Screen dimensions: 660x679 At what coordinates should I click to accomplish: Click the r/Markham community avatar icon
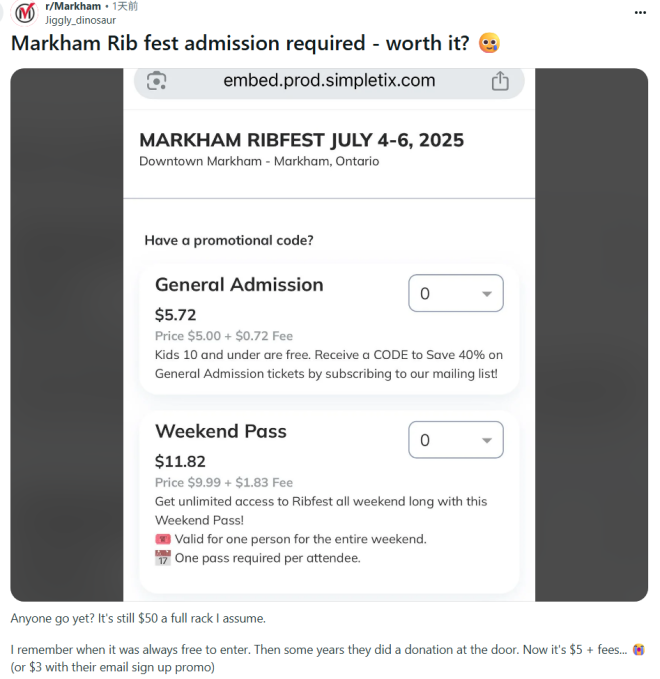(x=24, y=13)
